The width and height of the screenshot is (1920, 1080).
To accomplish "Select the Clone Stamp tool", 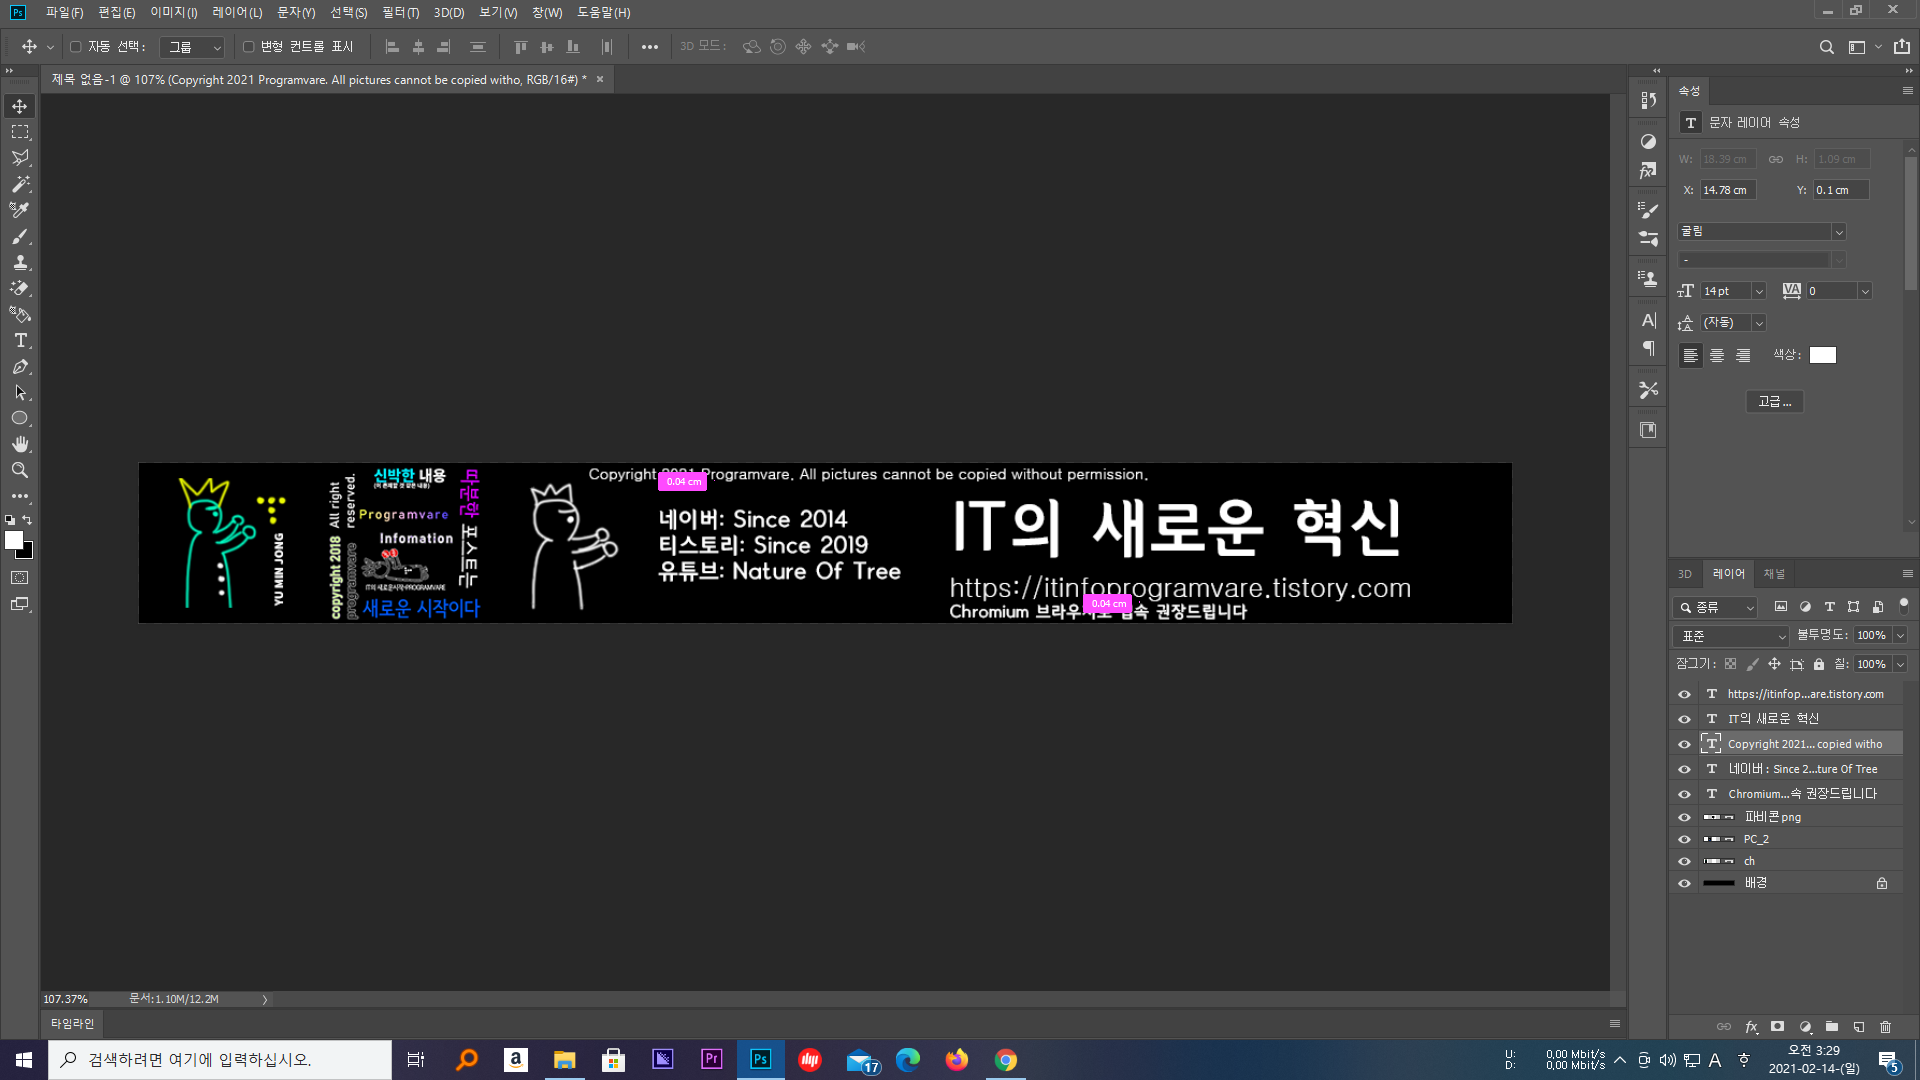I will [x=20, y=262].
